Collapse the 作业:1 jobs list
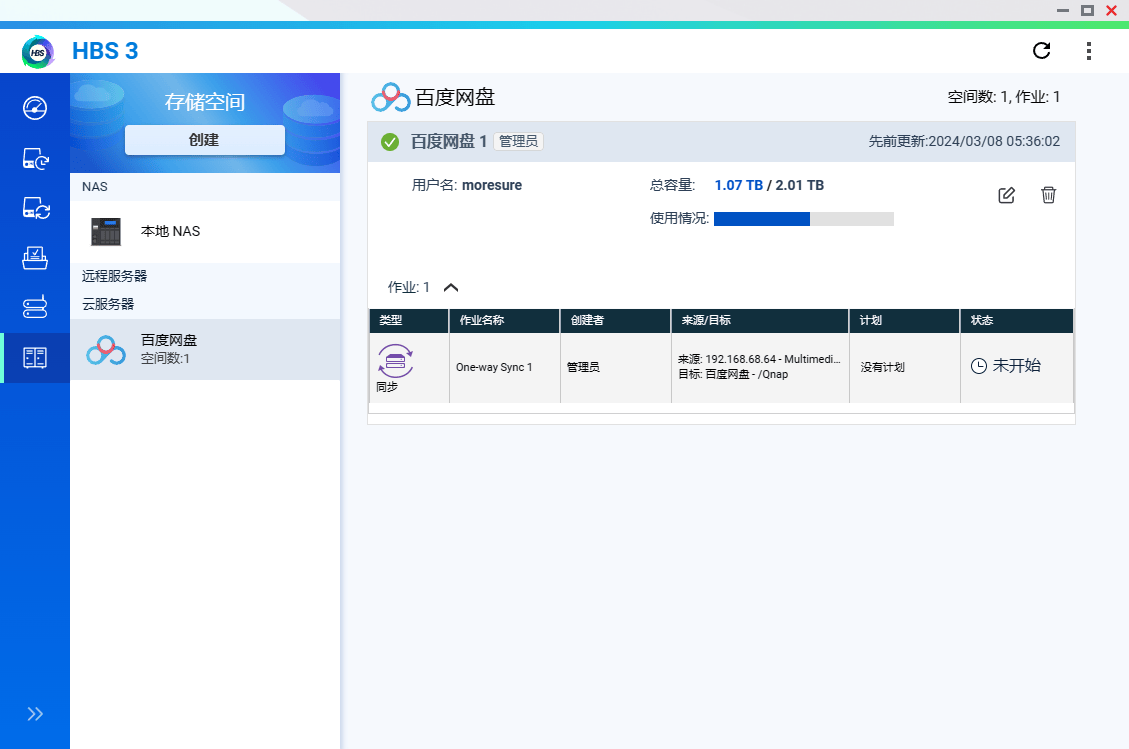 [450, 286]
